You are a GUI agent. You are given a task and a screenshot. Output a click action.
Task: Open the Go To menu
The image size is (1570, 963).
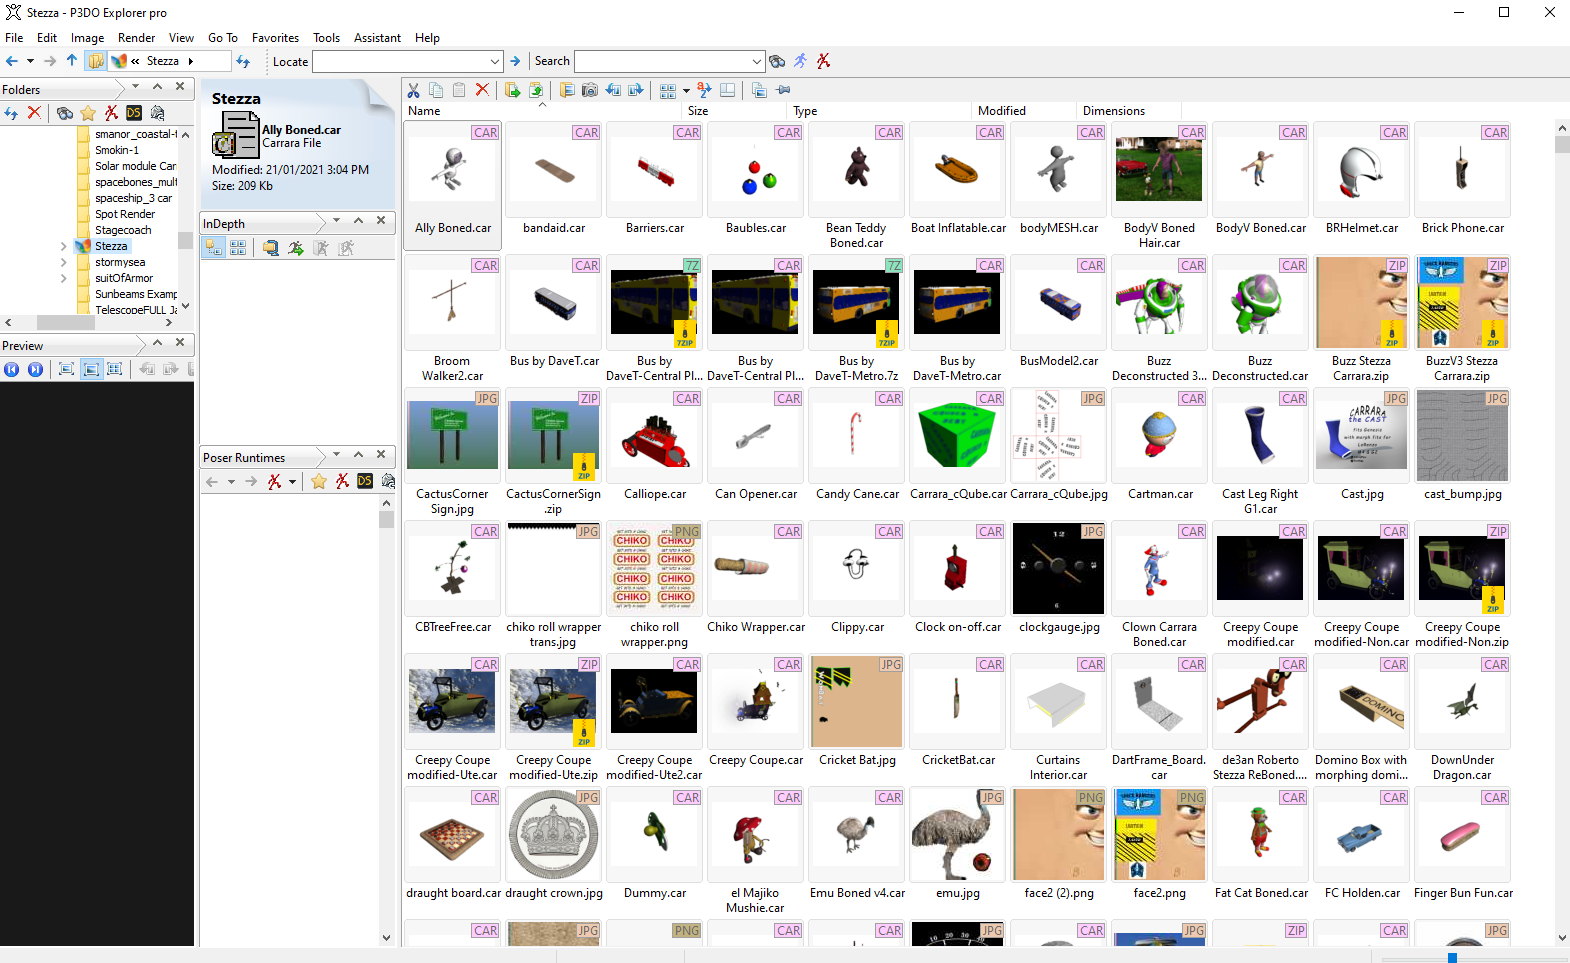(x=223, y=38)
